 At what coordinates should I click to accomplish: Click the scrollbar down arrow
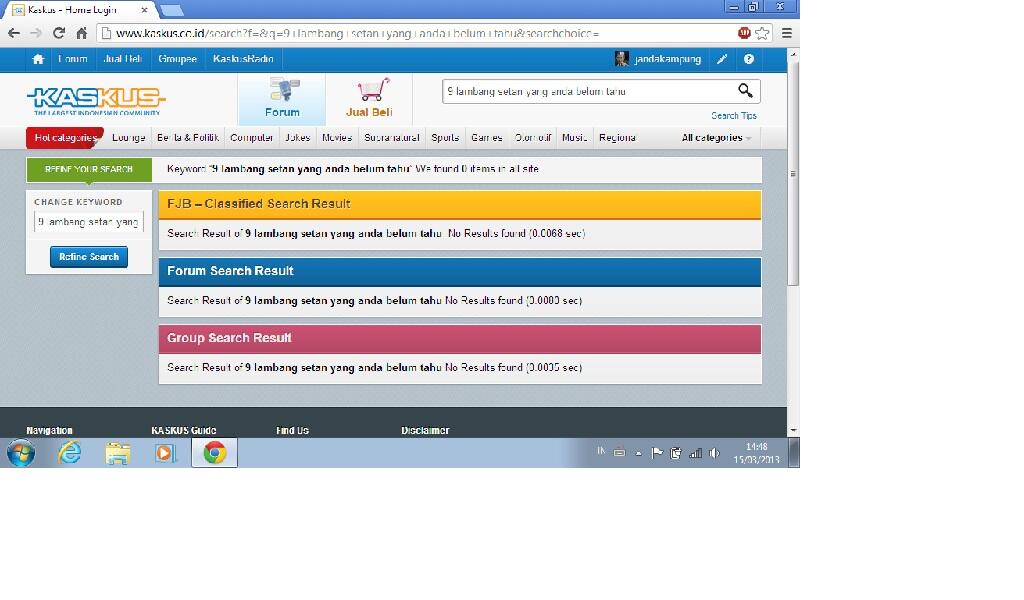click(x=793, y=431)
